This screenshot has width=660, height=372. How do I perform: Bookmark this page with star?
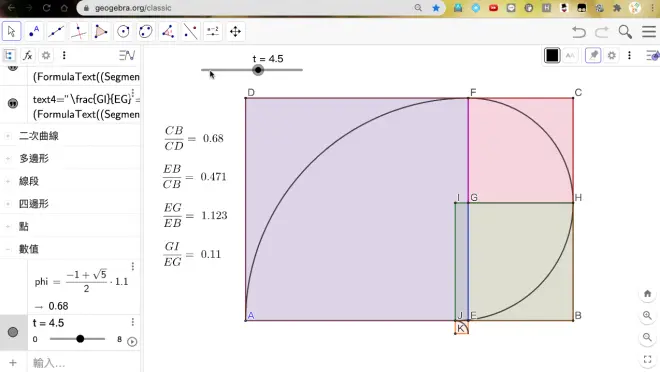(x=436, y=8)
